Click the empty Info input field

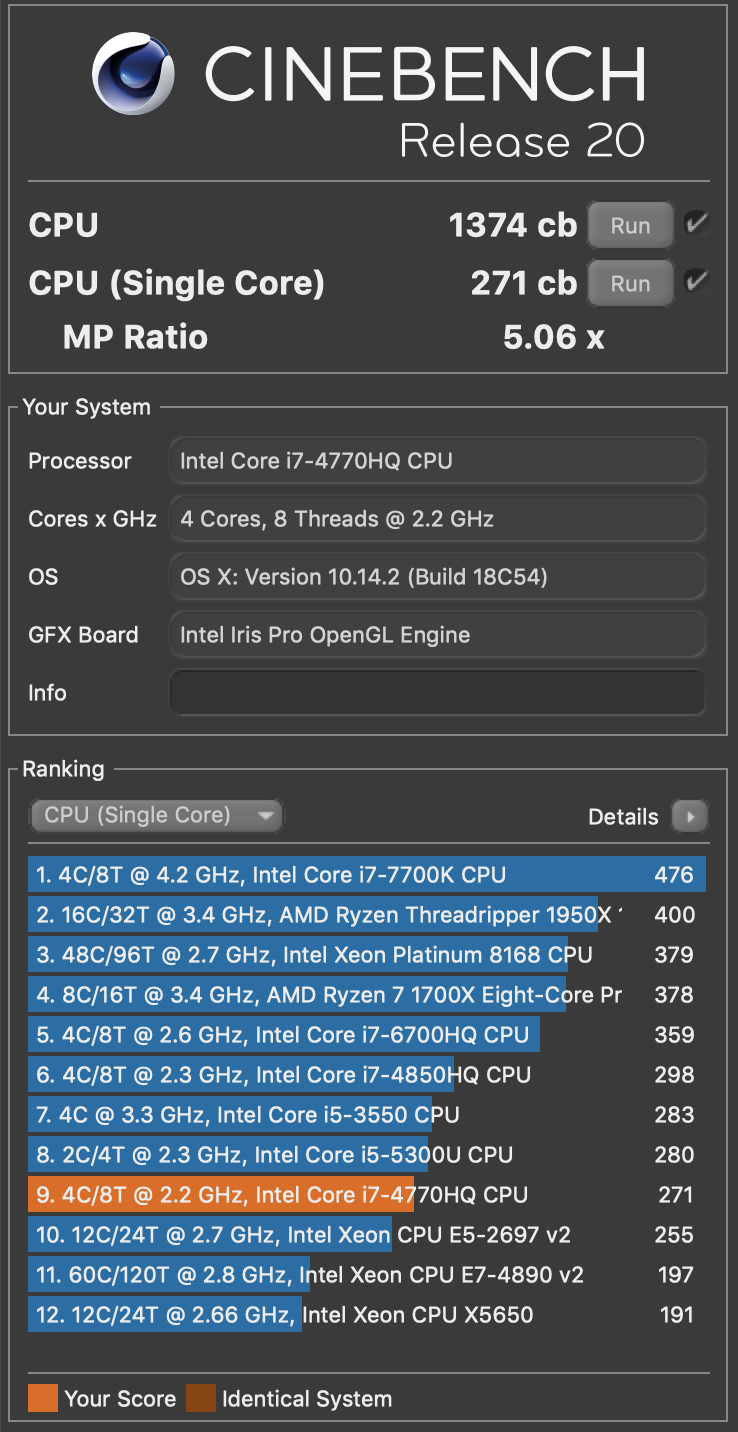[438, 693]
